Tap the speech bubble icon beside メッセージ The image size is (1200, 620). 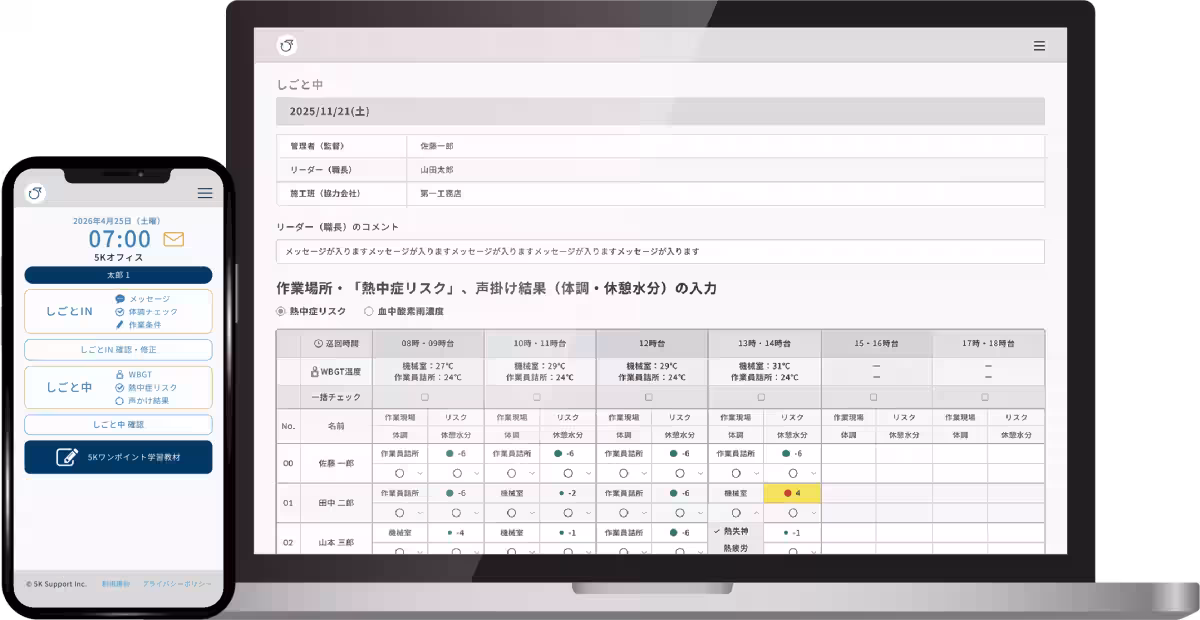[x=120, y=299]
